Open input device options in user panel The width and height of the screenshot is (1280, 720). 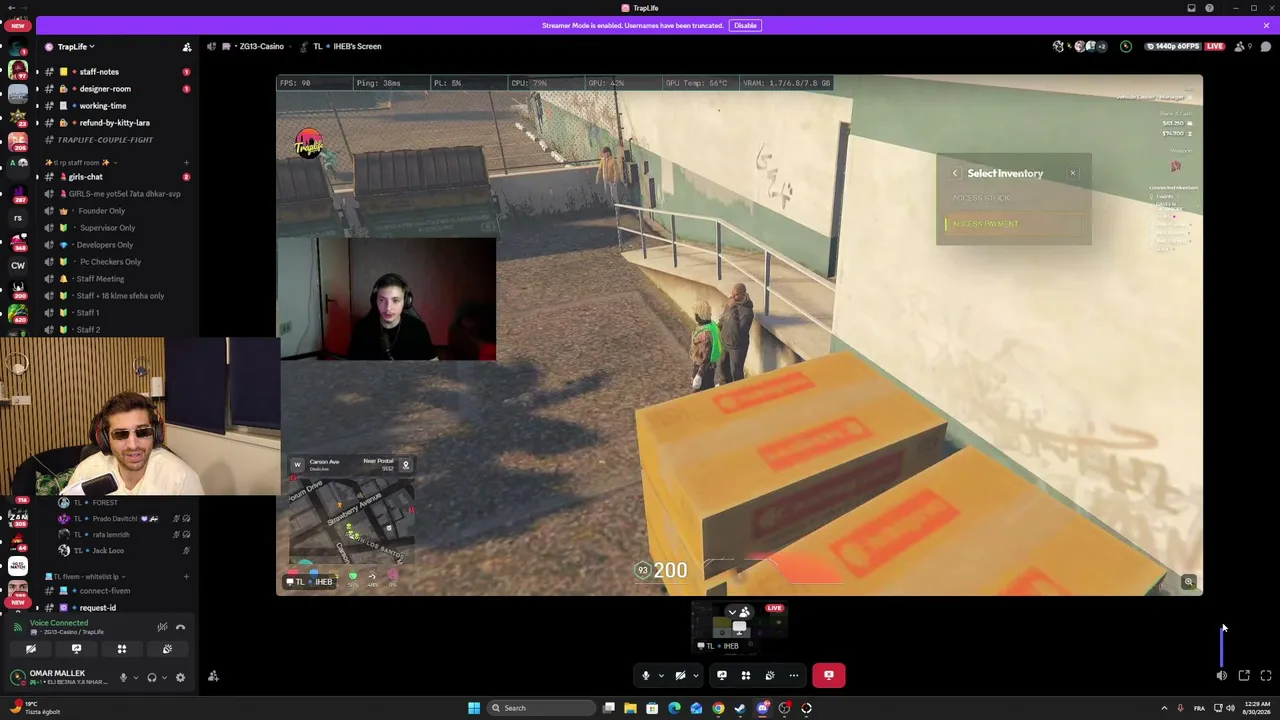point(136,678)
